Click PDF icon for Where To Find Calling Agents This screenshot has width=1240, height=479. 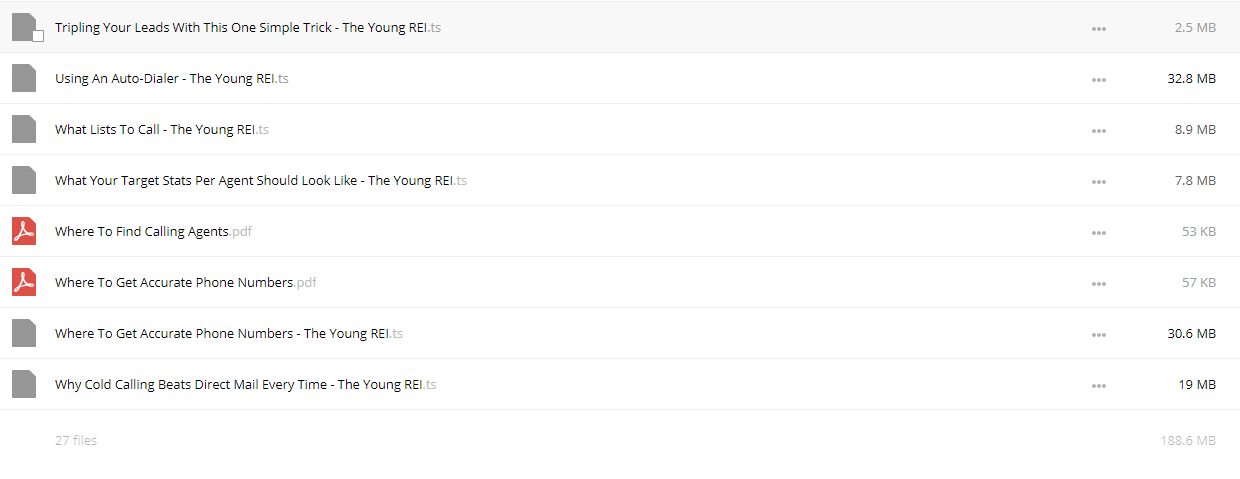24,231
